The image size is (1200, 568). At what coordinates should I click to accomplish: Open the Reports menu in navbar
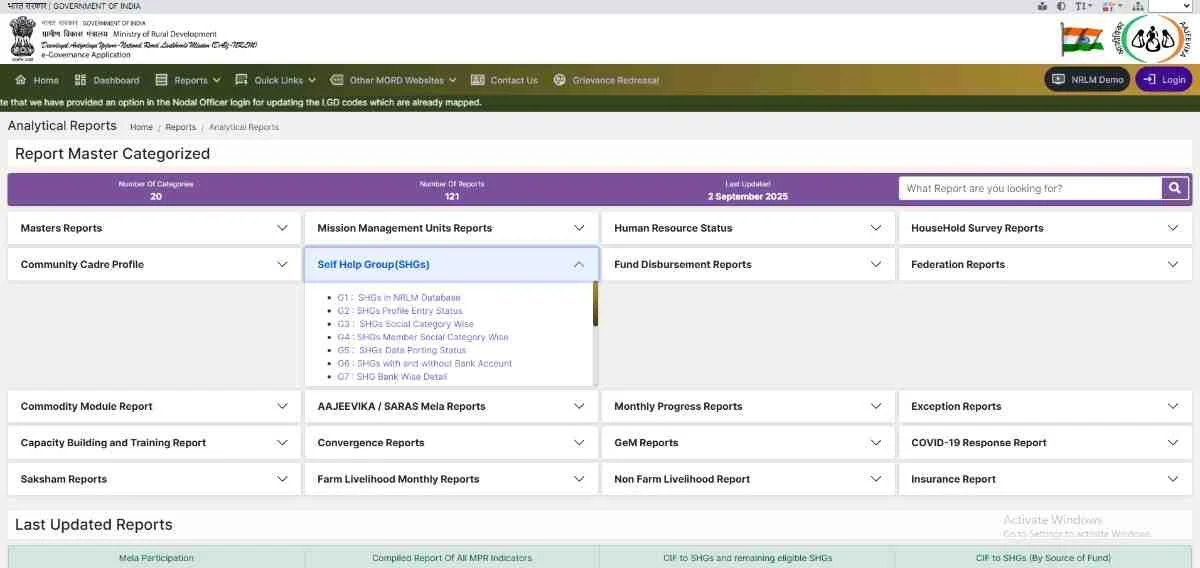click(x=189, y=80)
